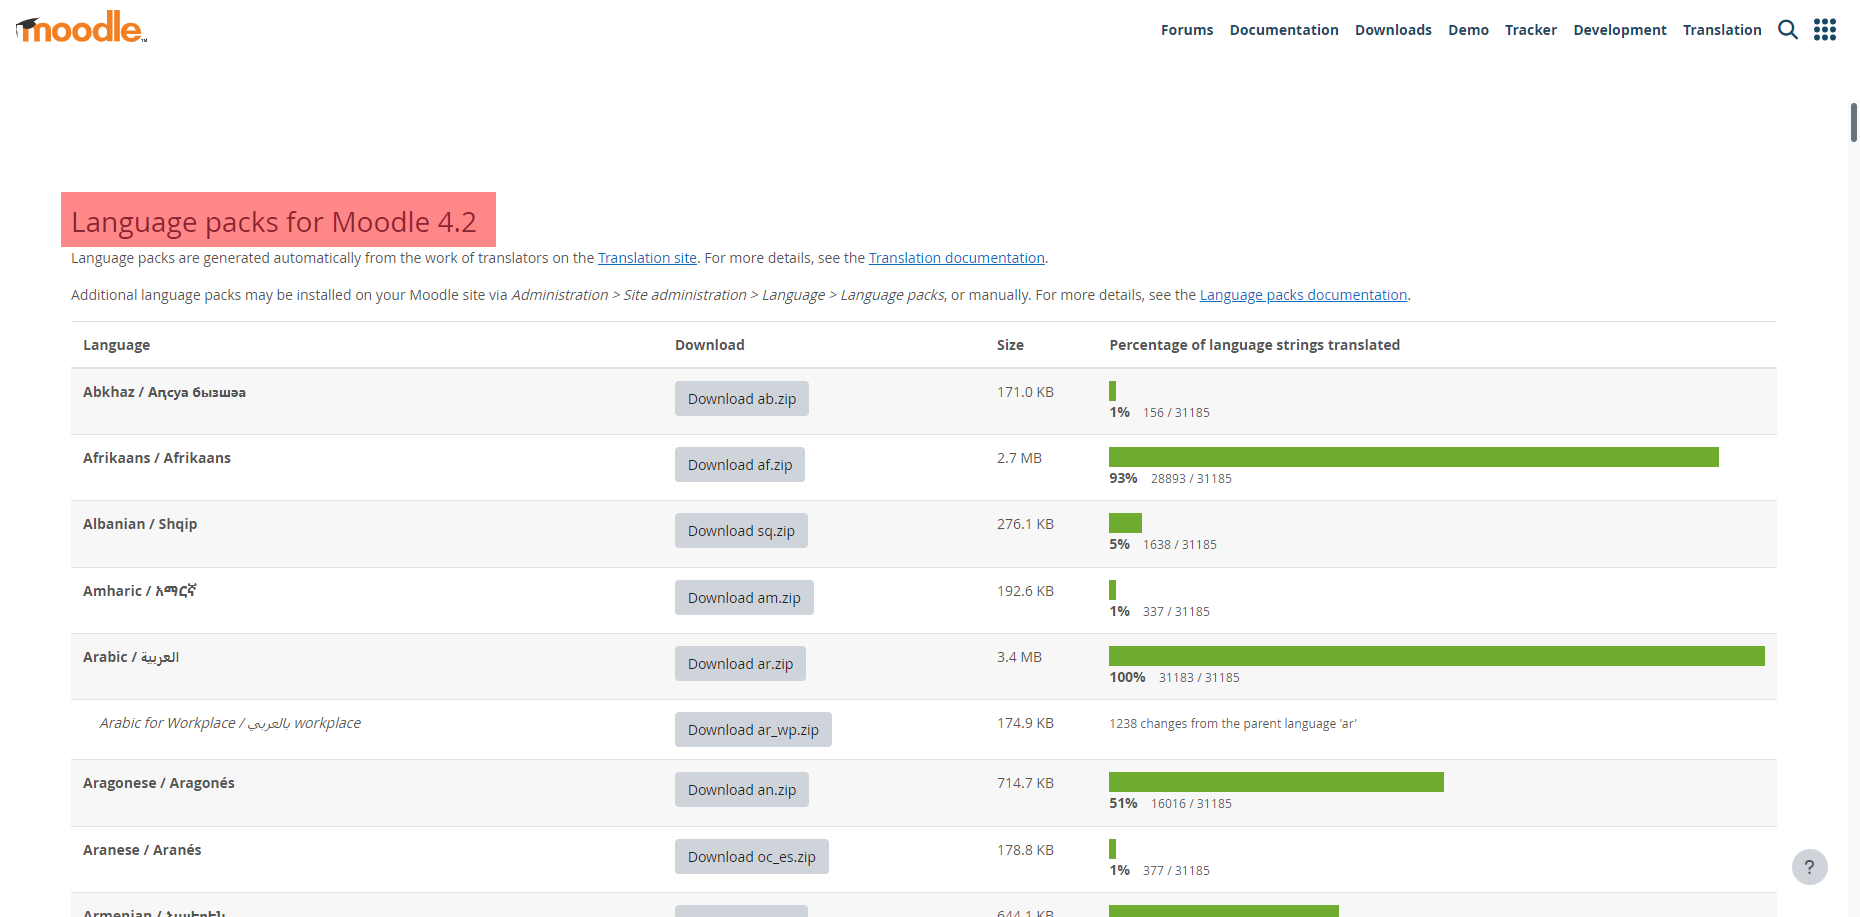The height and width of the screenshot is (917, 1860).
Task: Open the Tracker page
Action: pyautogui.click(x=1530, y=30)
